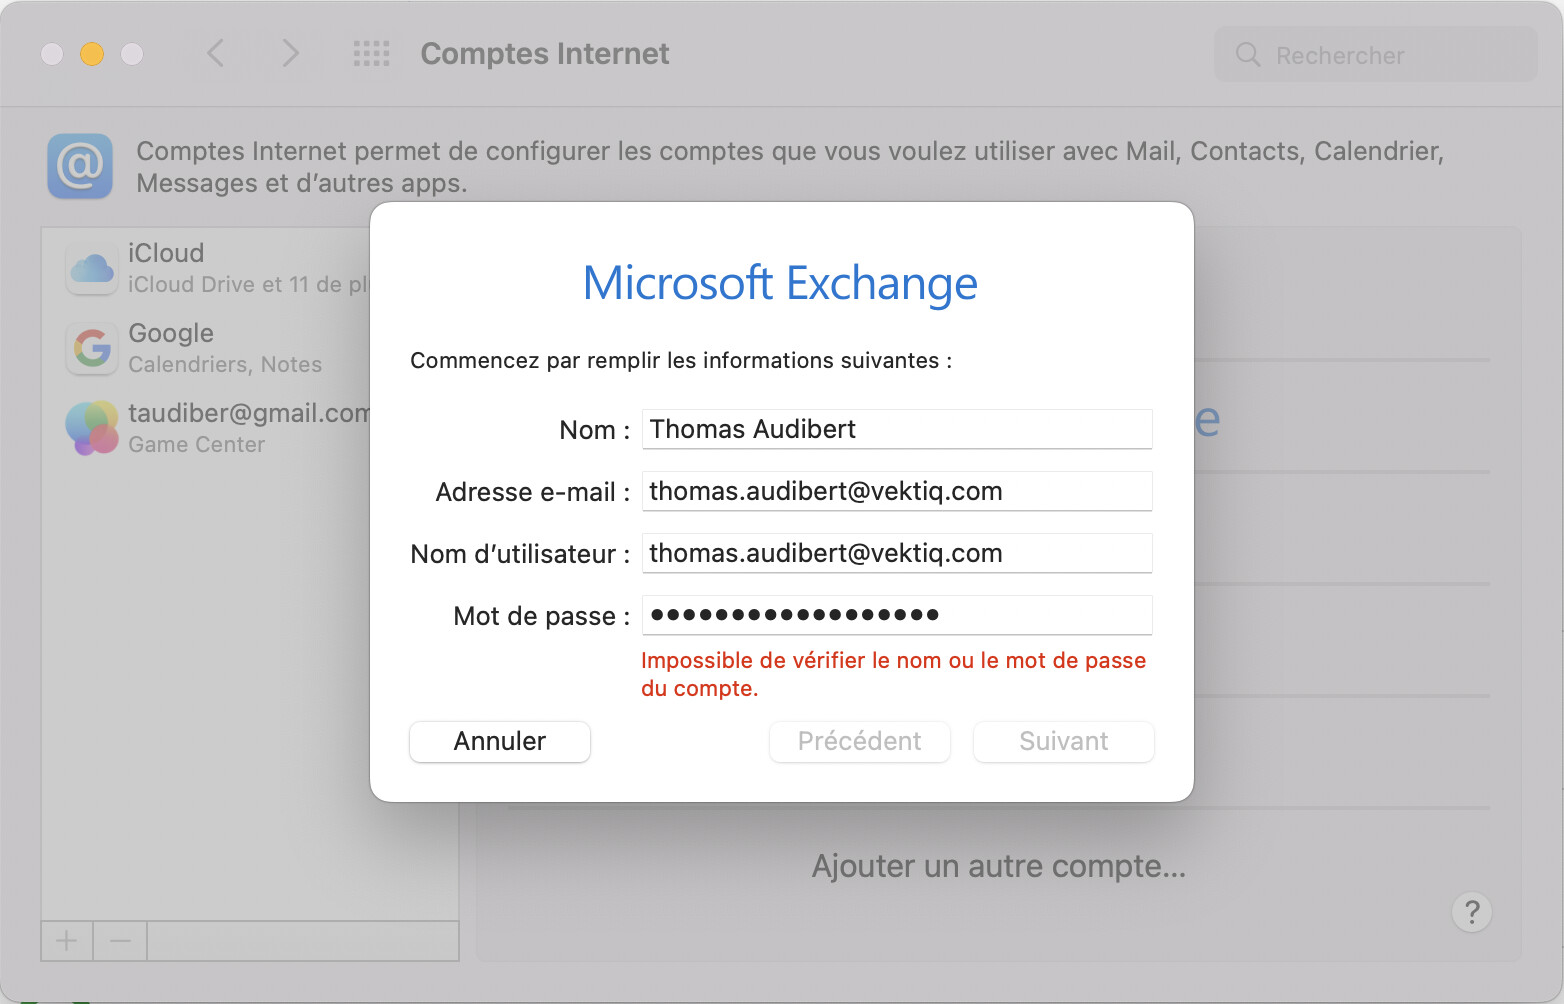
Task: Open help with the question mark button
Action: click(x=1472, y=912)
